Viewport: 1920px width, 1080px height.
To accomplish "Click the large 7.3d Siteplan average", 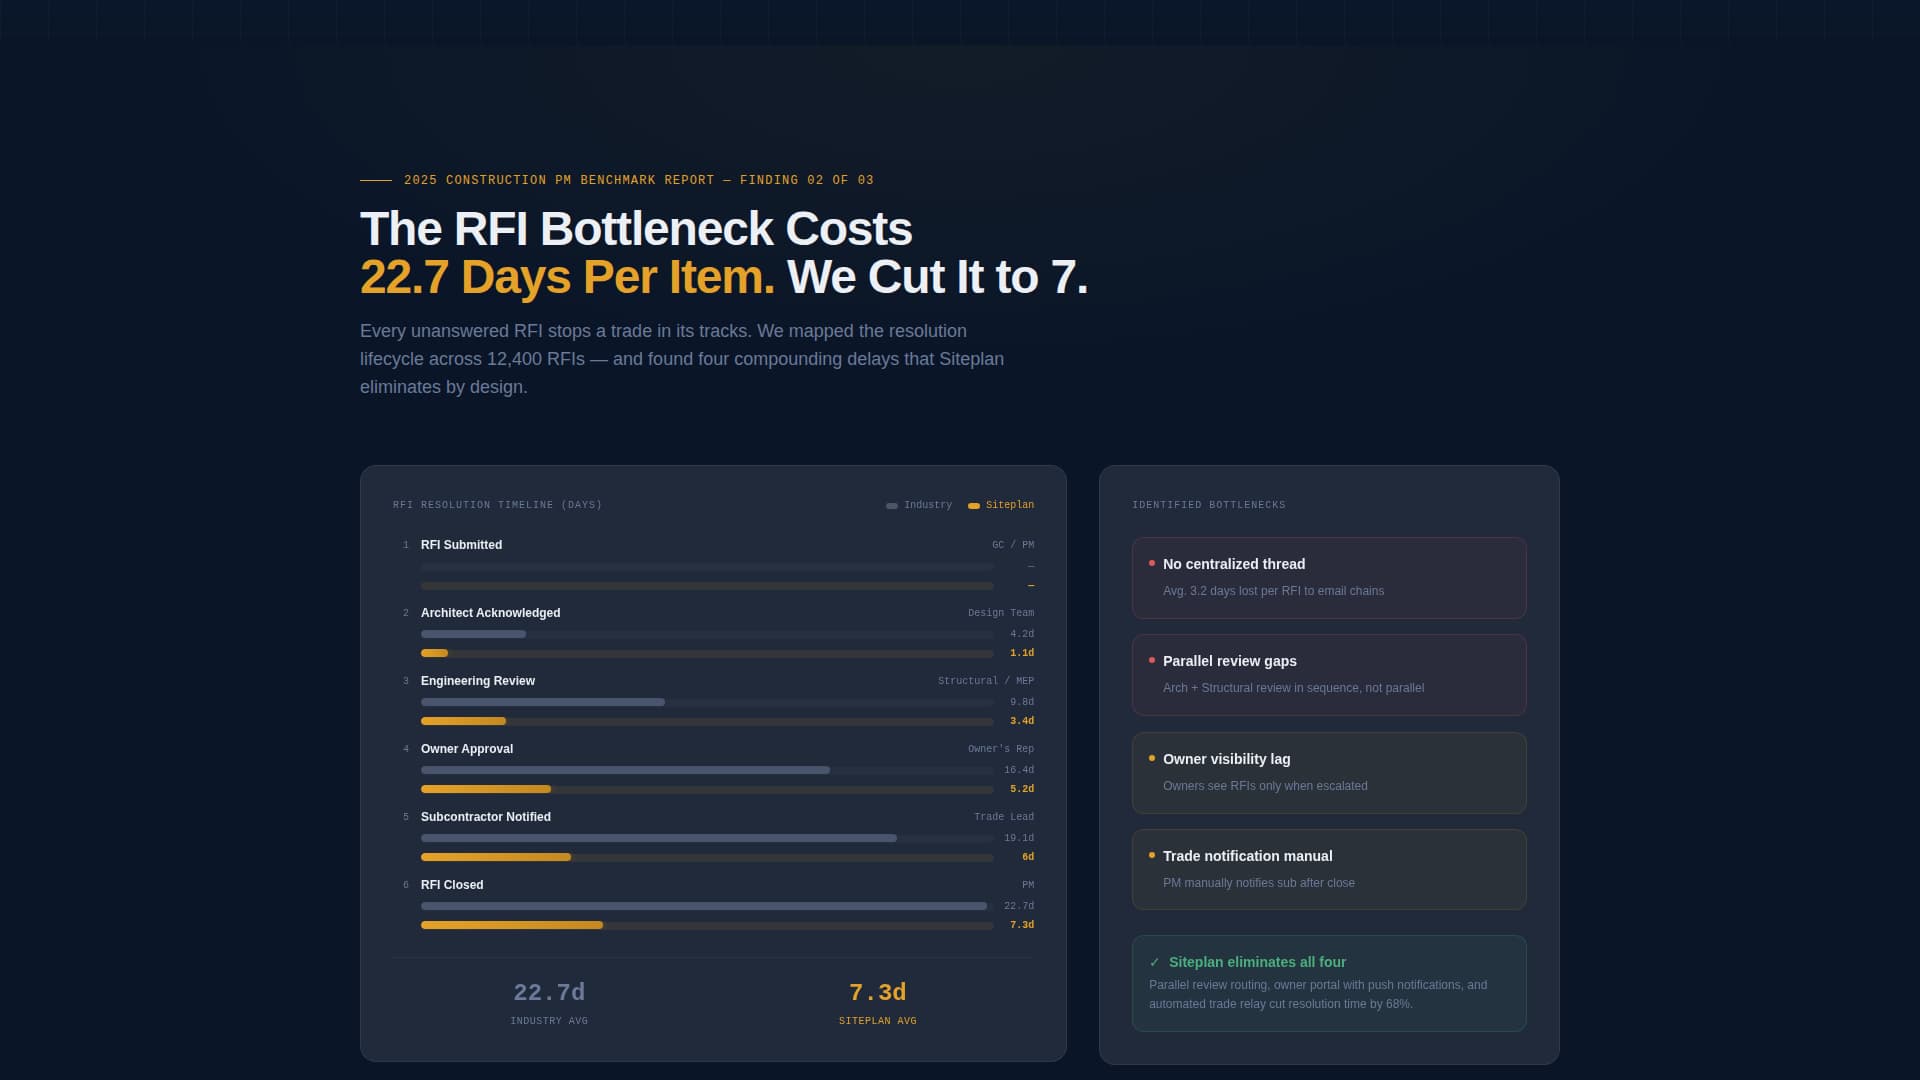I will [878, 993].
